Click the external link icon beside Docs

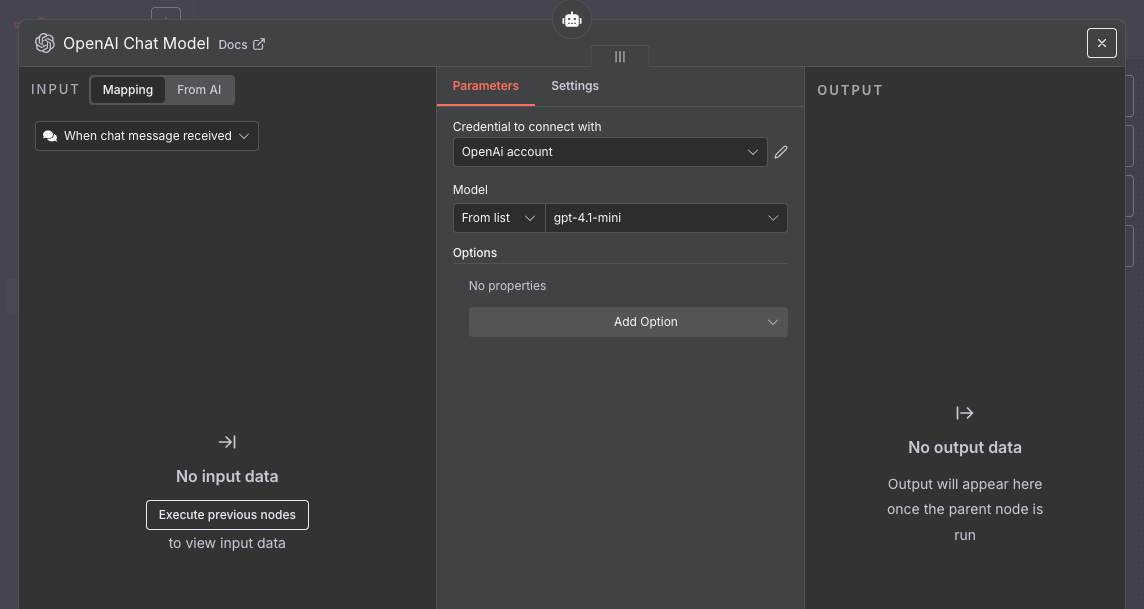tap(259, 44)
